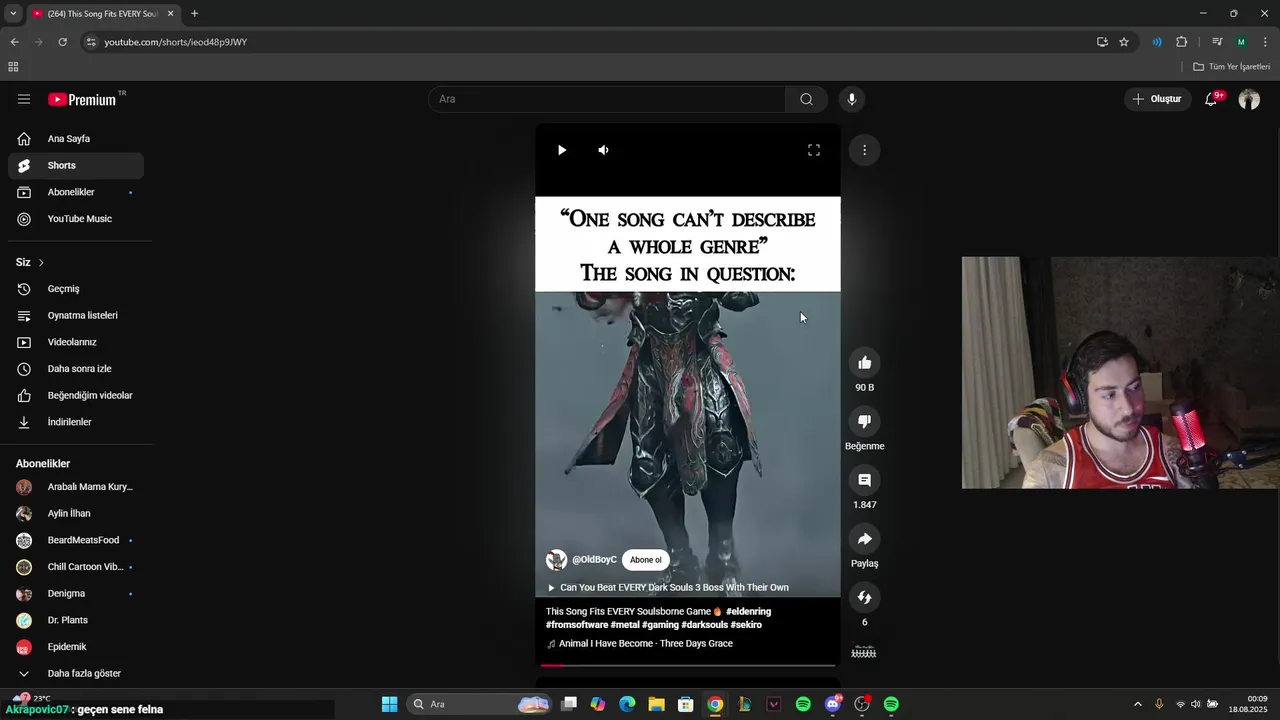Open the Chrome tab search dropdown arrow

[x=13, y=13]
